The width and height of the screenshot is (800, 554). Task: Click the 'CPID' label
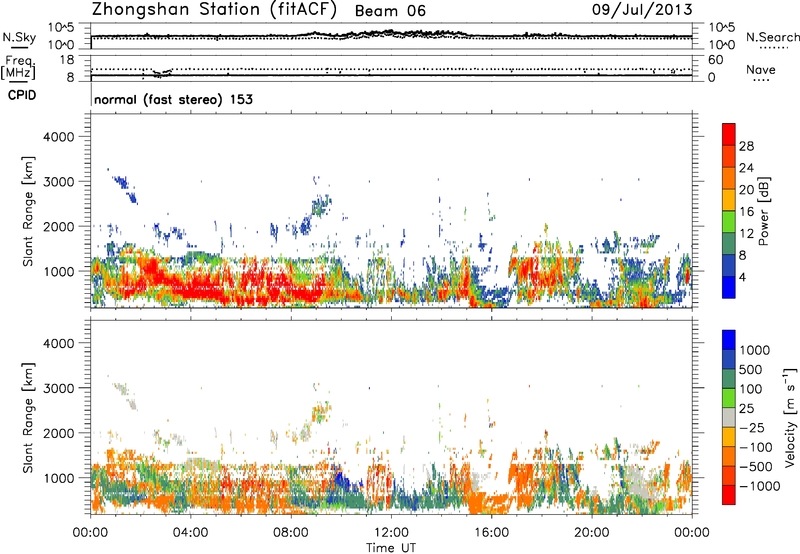coord(22,95)
